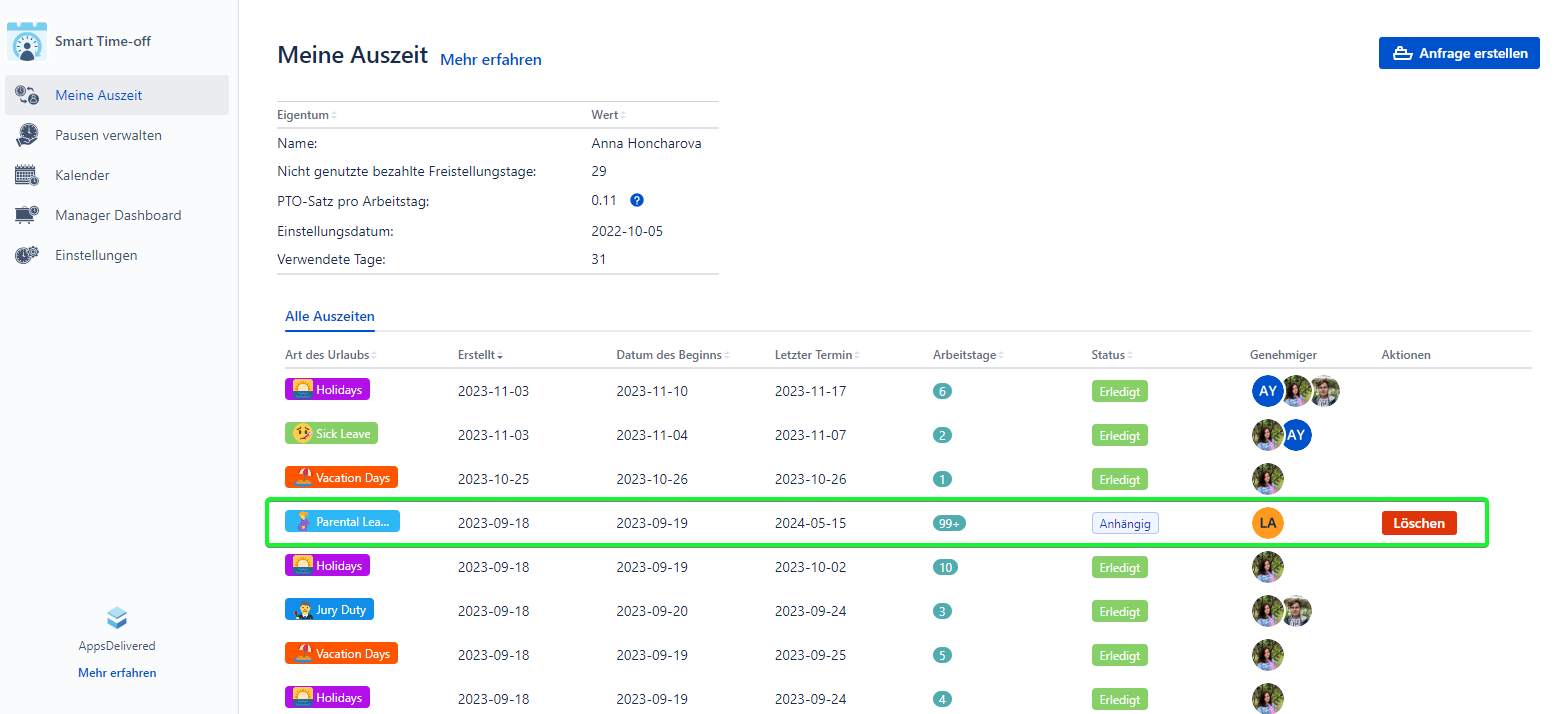Click the Kalender sidebar icon

(27, 175)
